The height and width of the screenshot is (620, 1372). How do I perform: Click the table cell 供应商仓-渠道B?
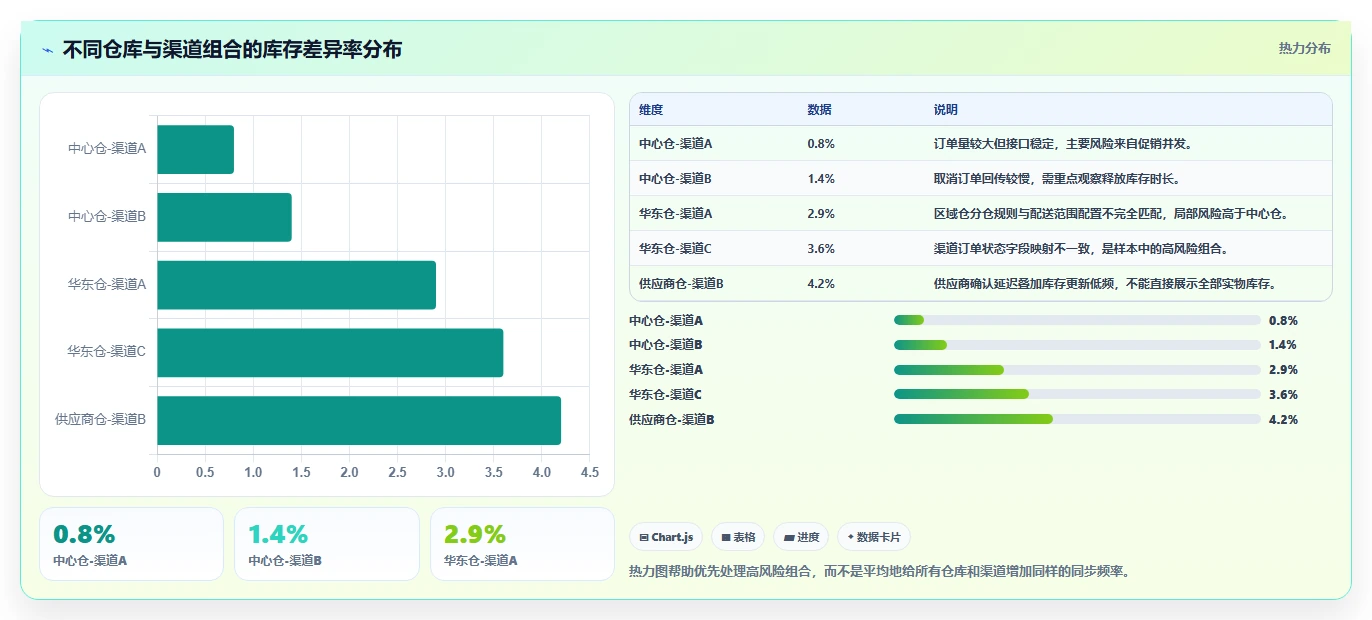click(681, 284)
